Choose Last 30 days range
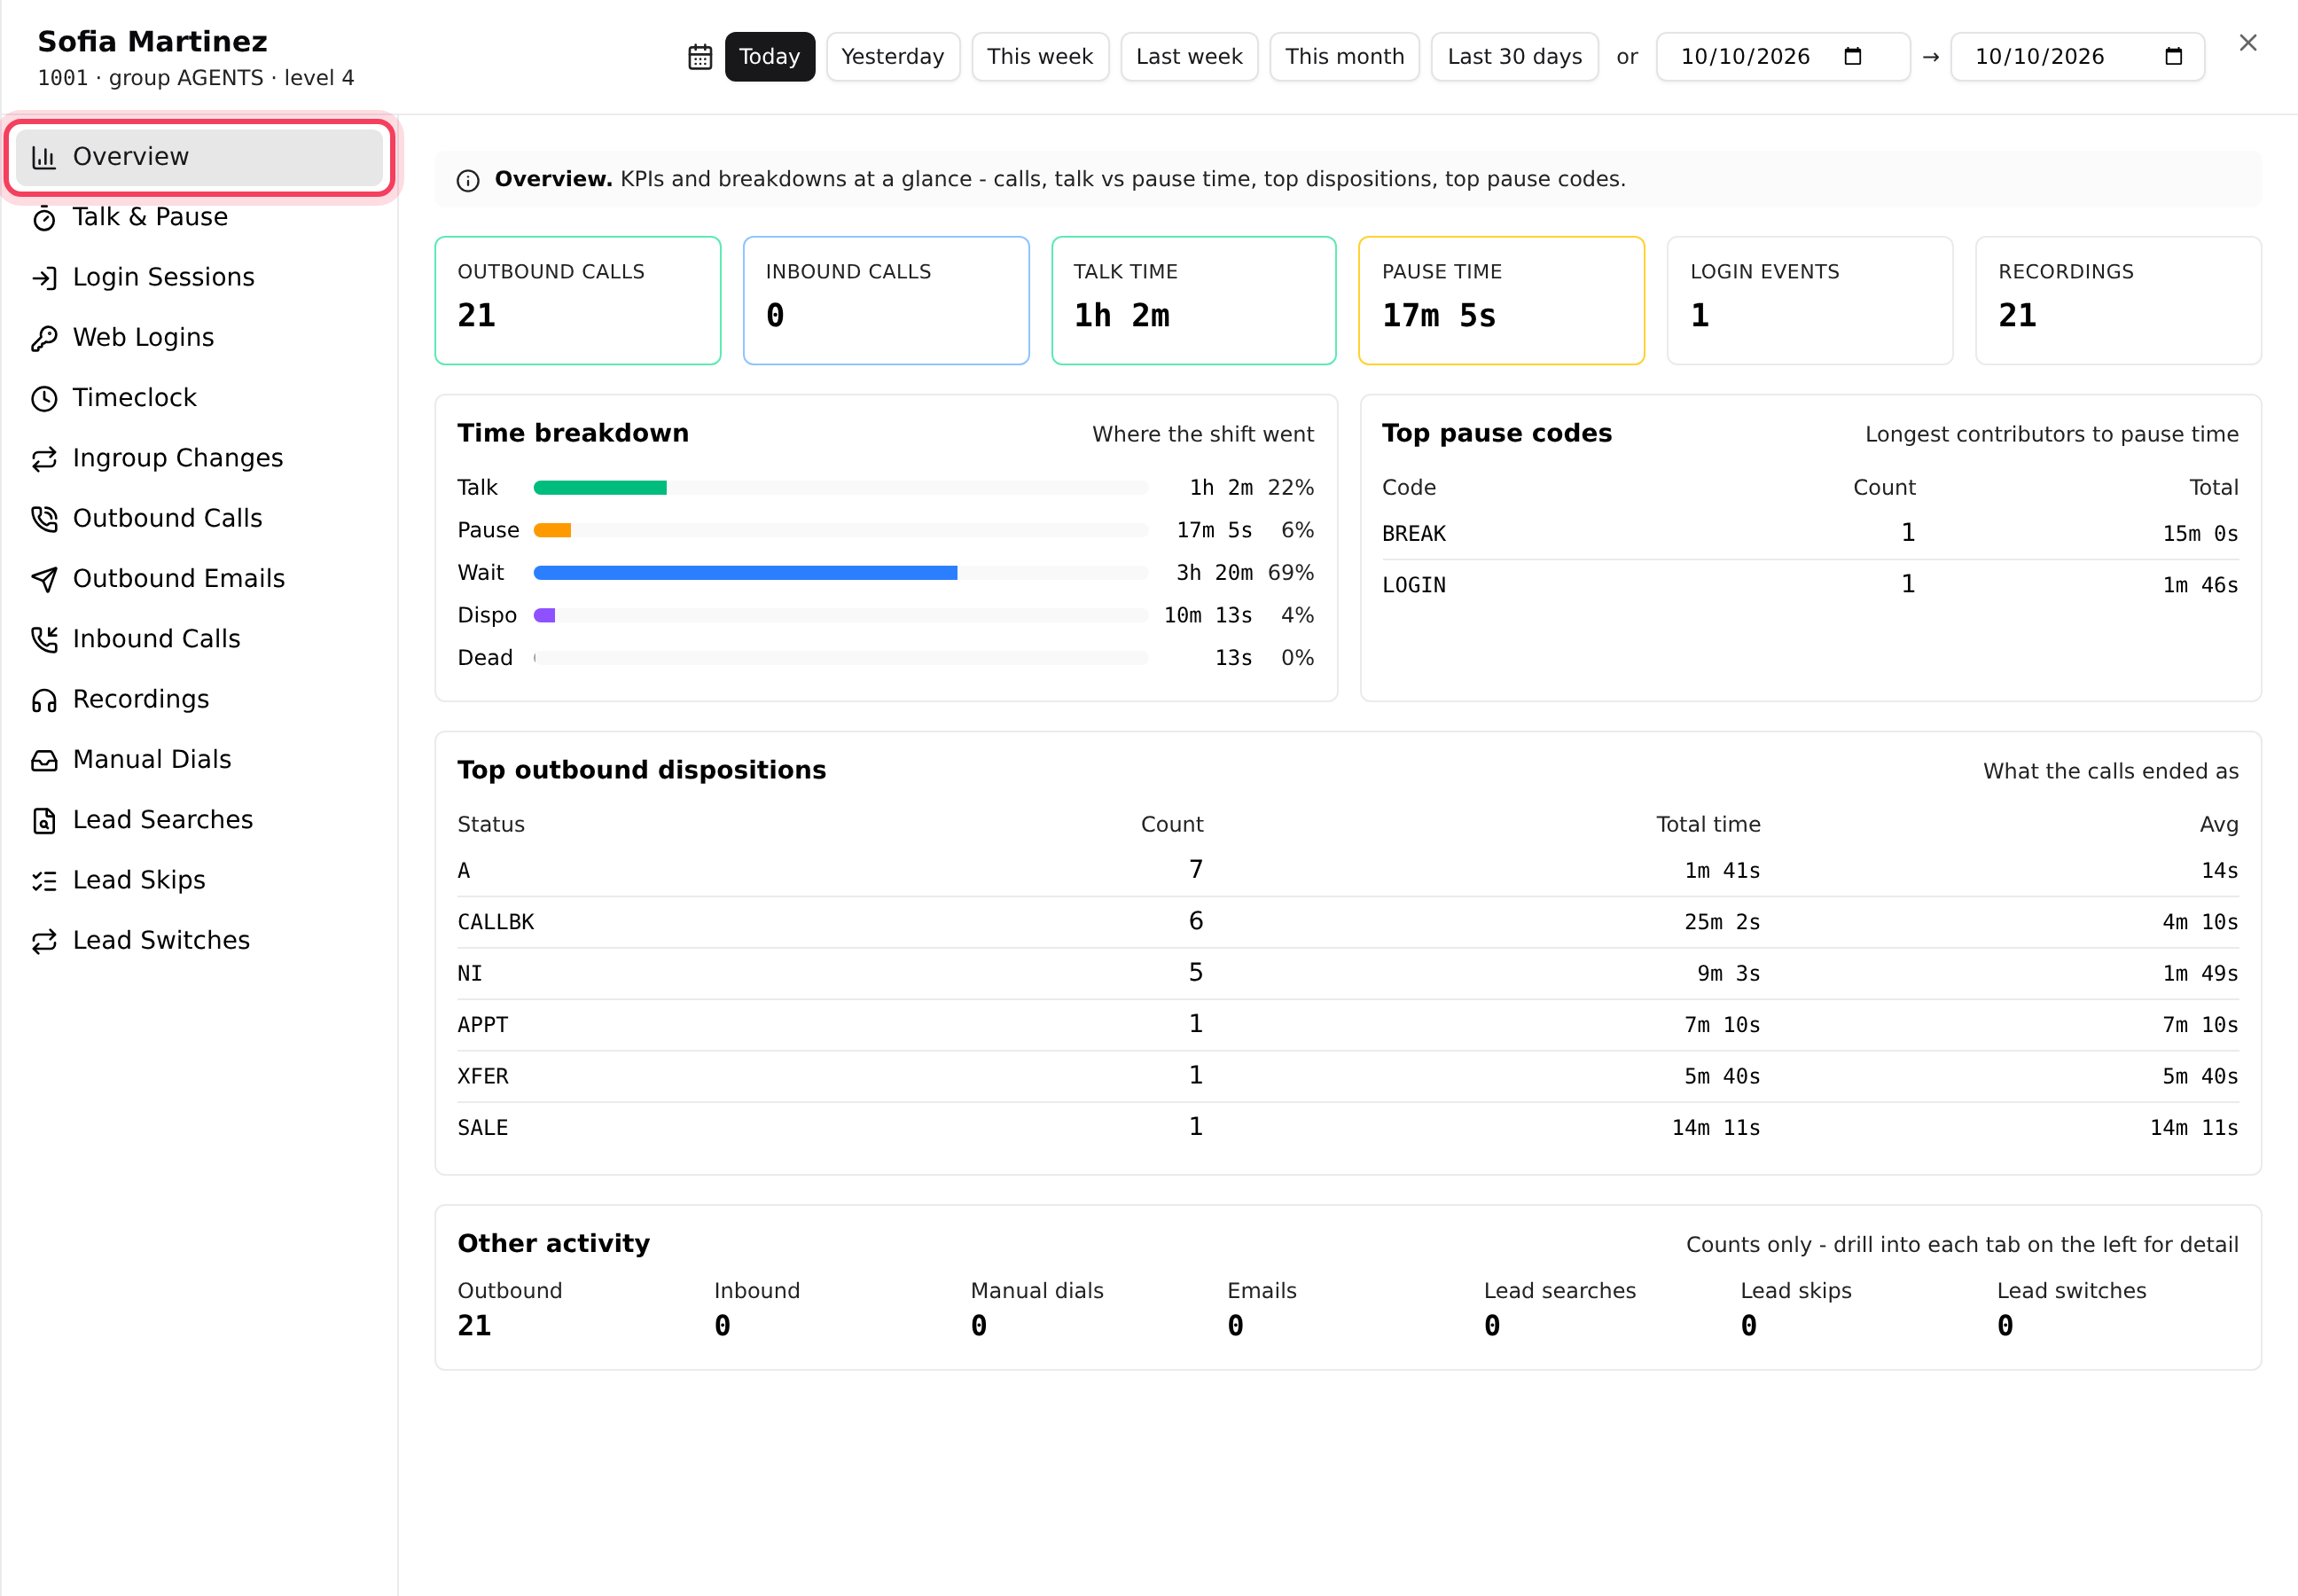 point(1514,57)
